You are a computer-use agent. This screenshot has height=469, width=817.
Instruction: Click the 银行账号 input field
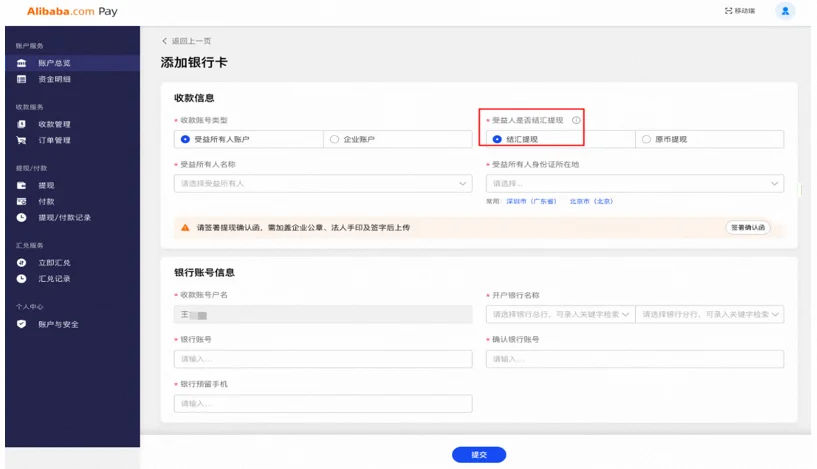(x=322, y=359)
